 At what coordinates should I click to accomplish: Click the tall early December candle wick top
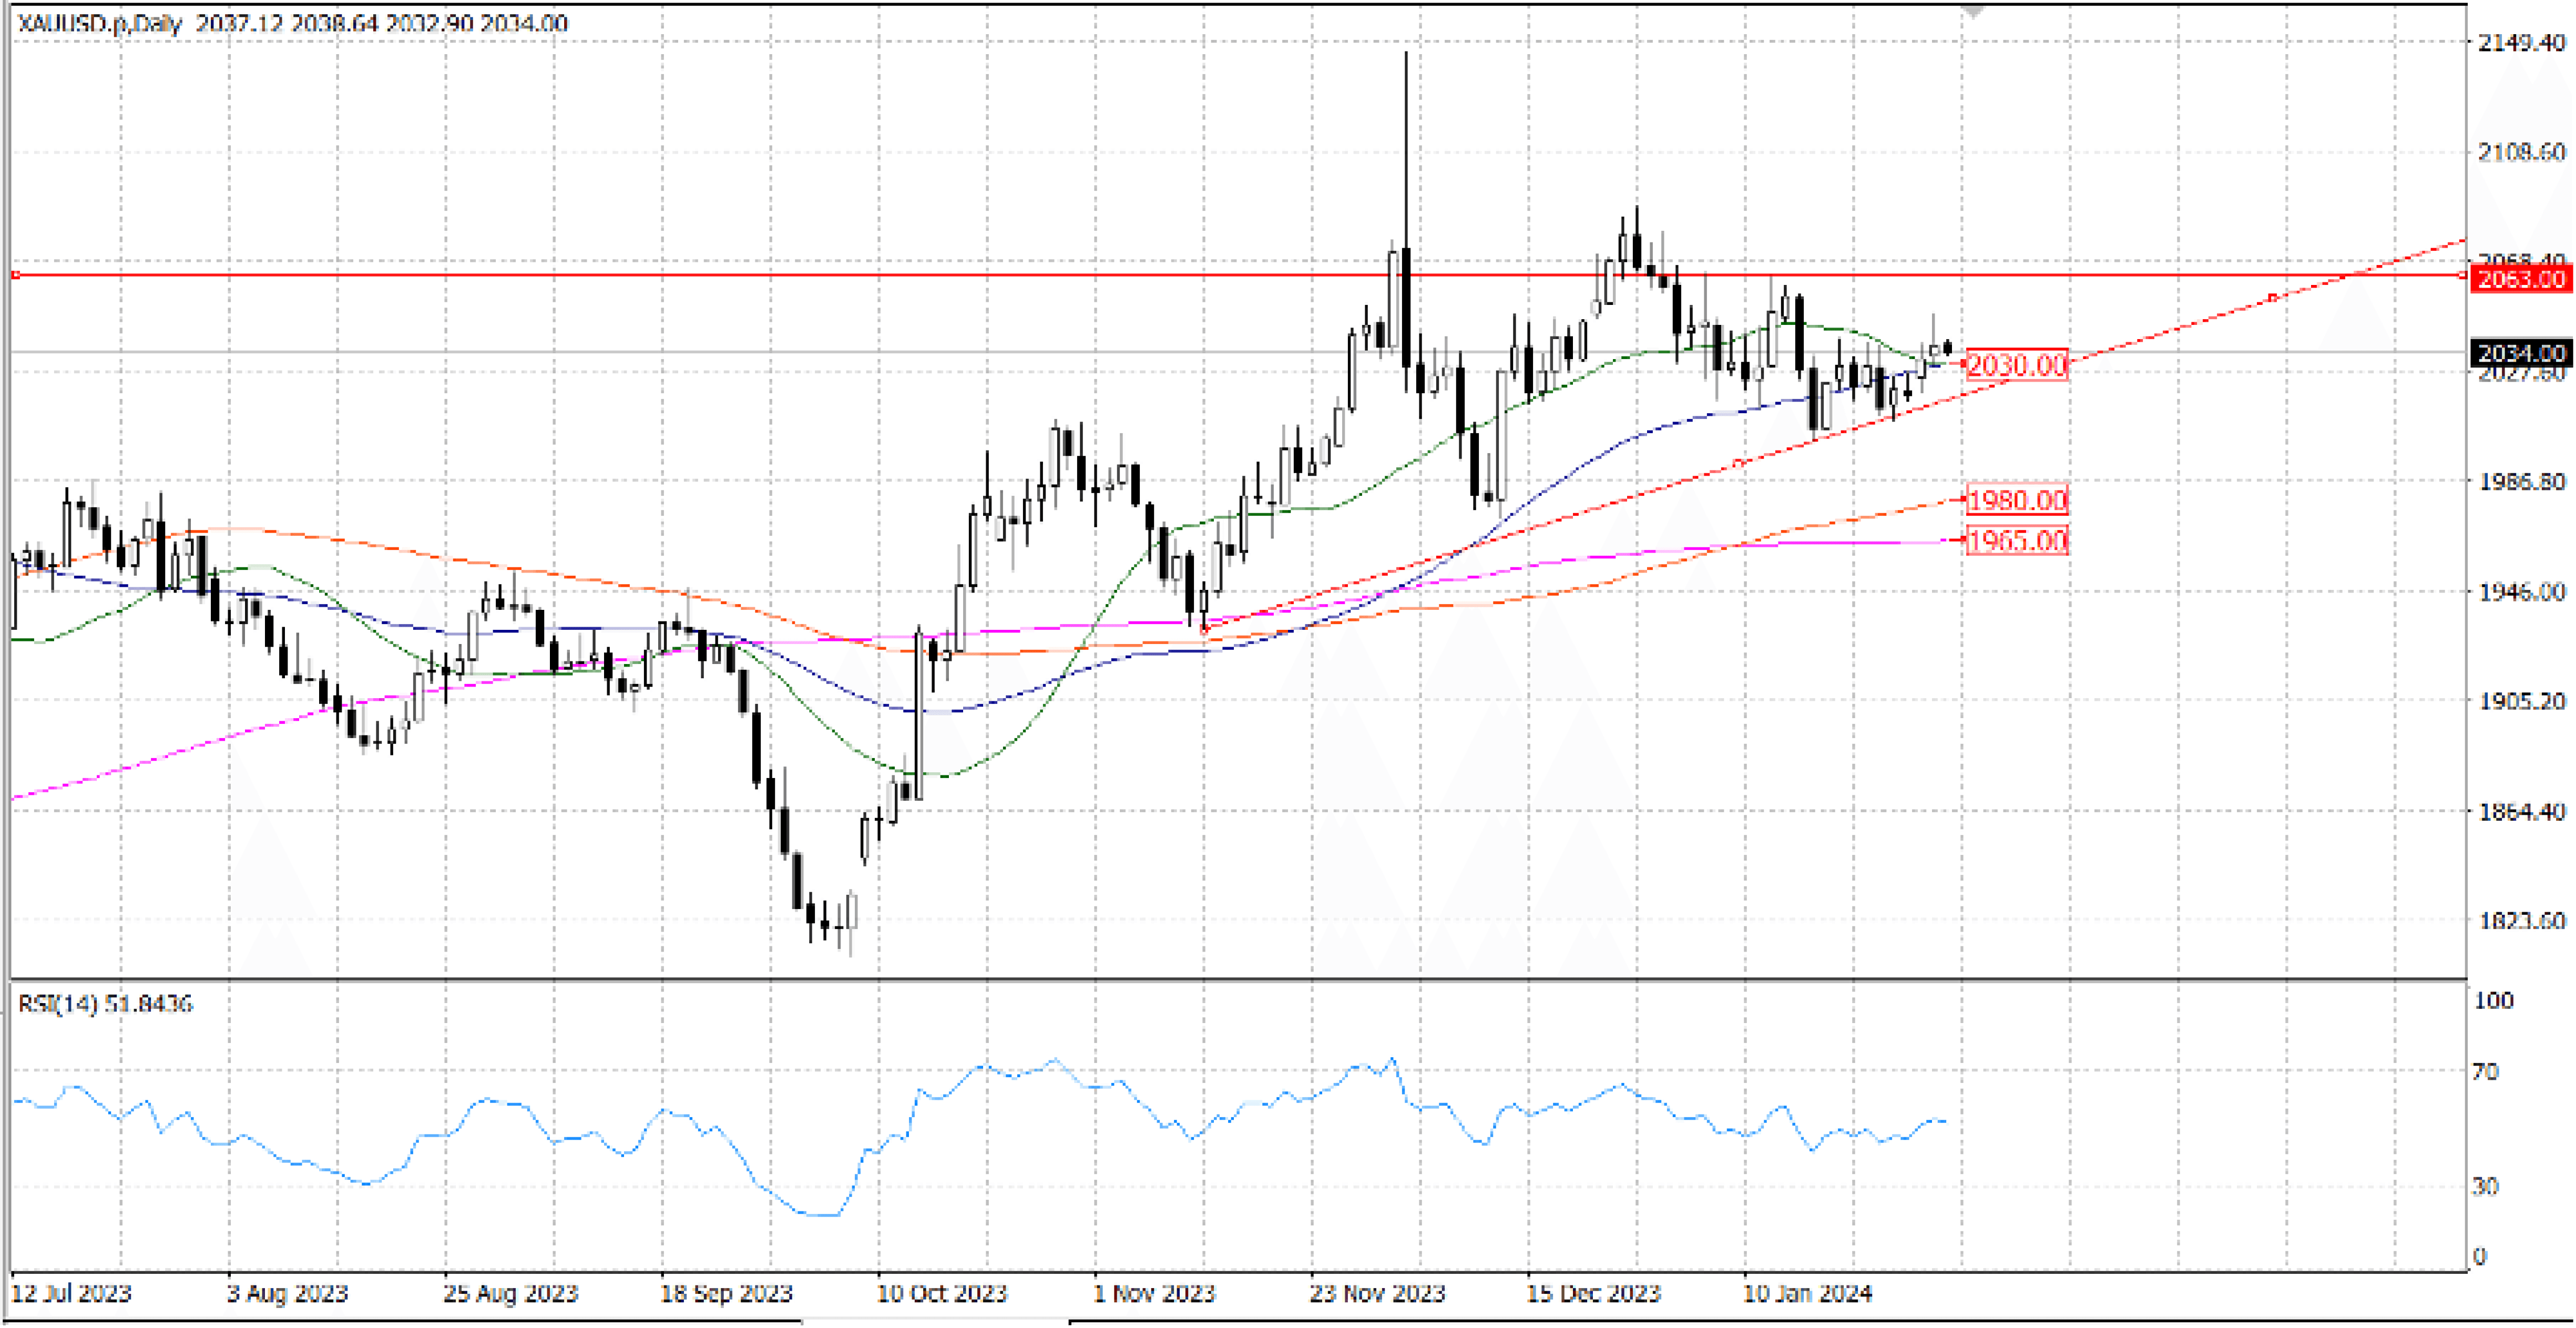tap(1406, 54)
